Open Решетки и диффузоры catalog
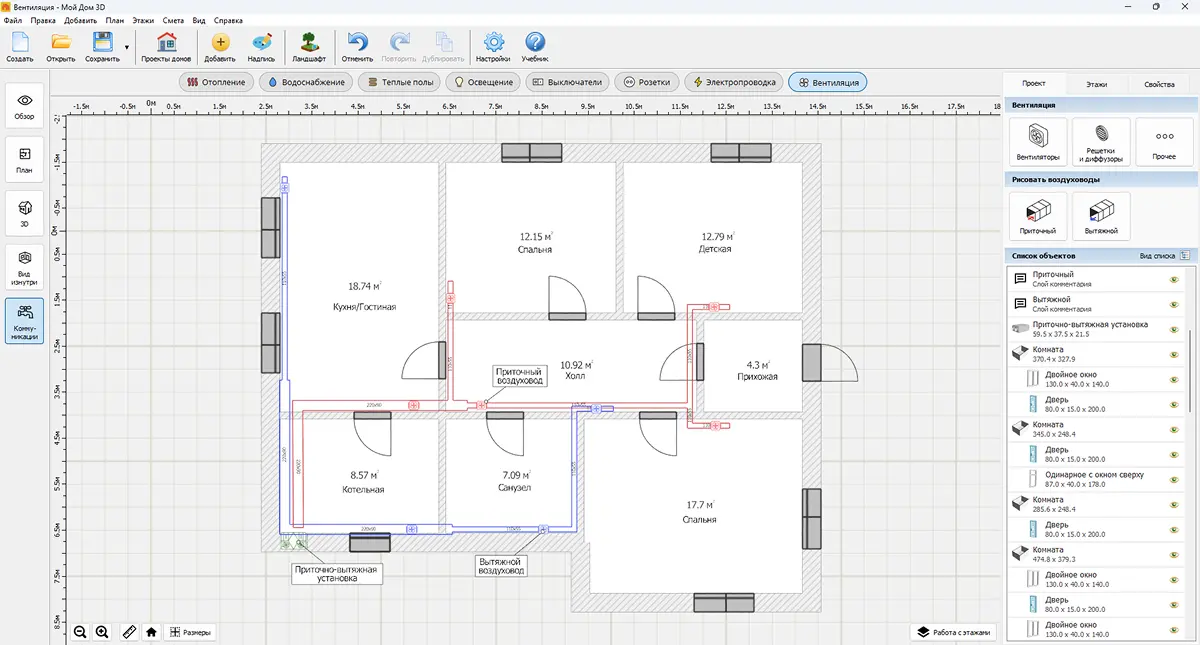1200x645 pixels. click(x=1101, y=141)
